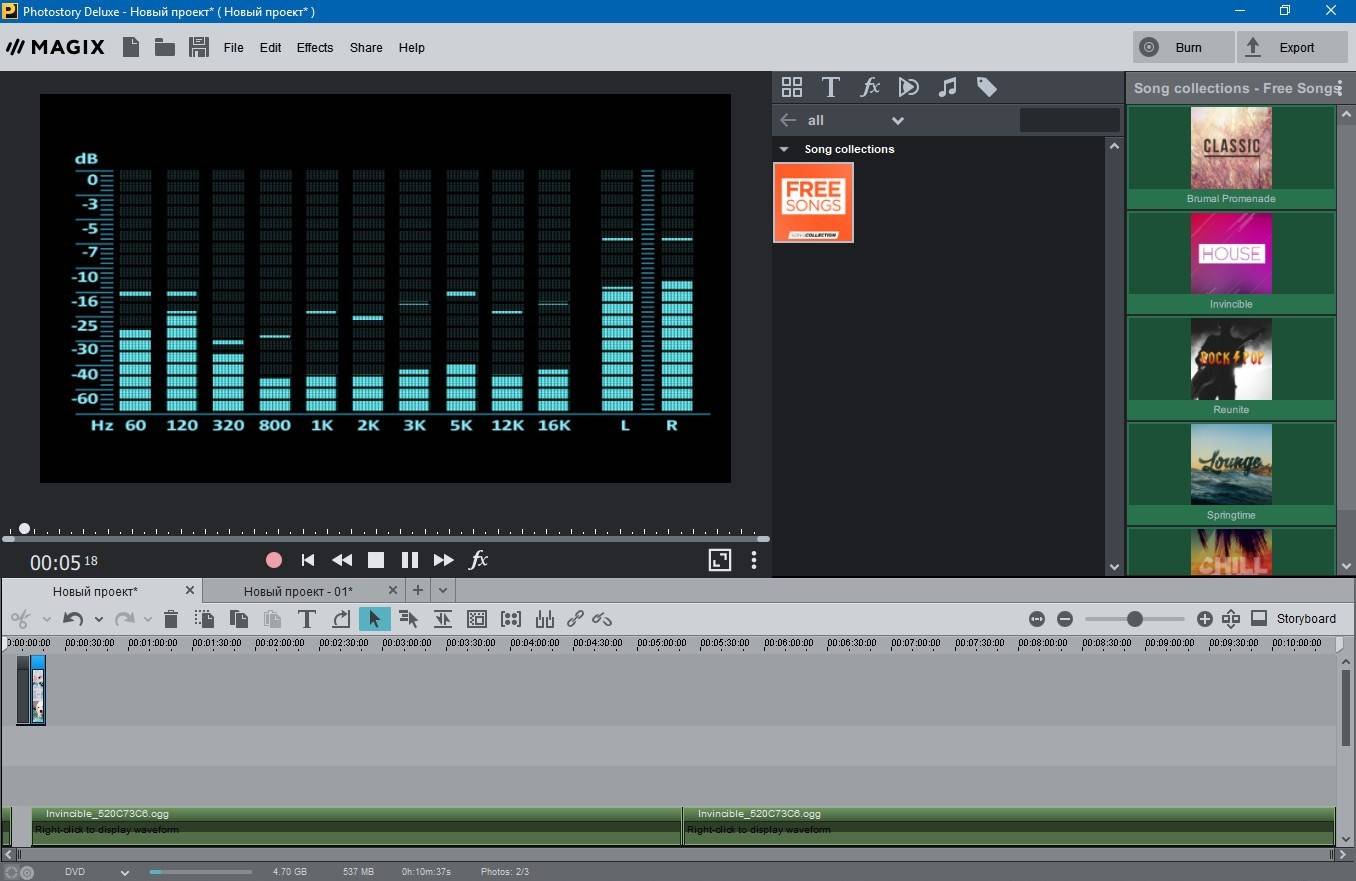Click the split-at-marker toolbar icon
Screen dimensions: 1356x881
[443, 619]
